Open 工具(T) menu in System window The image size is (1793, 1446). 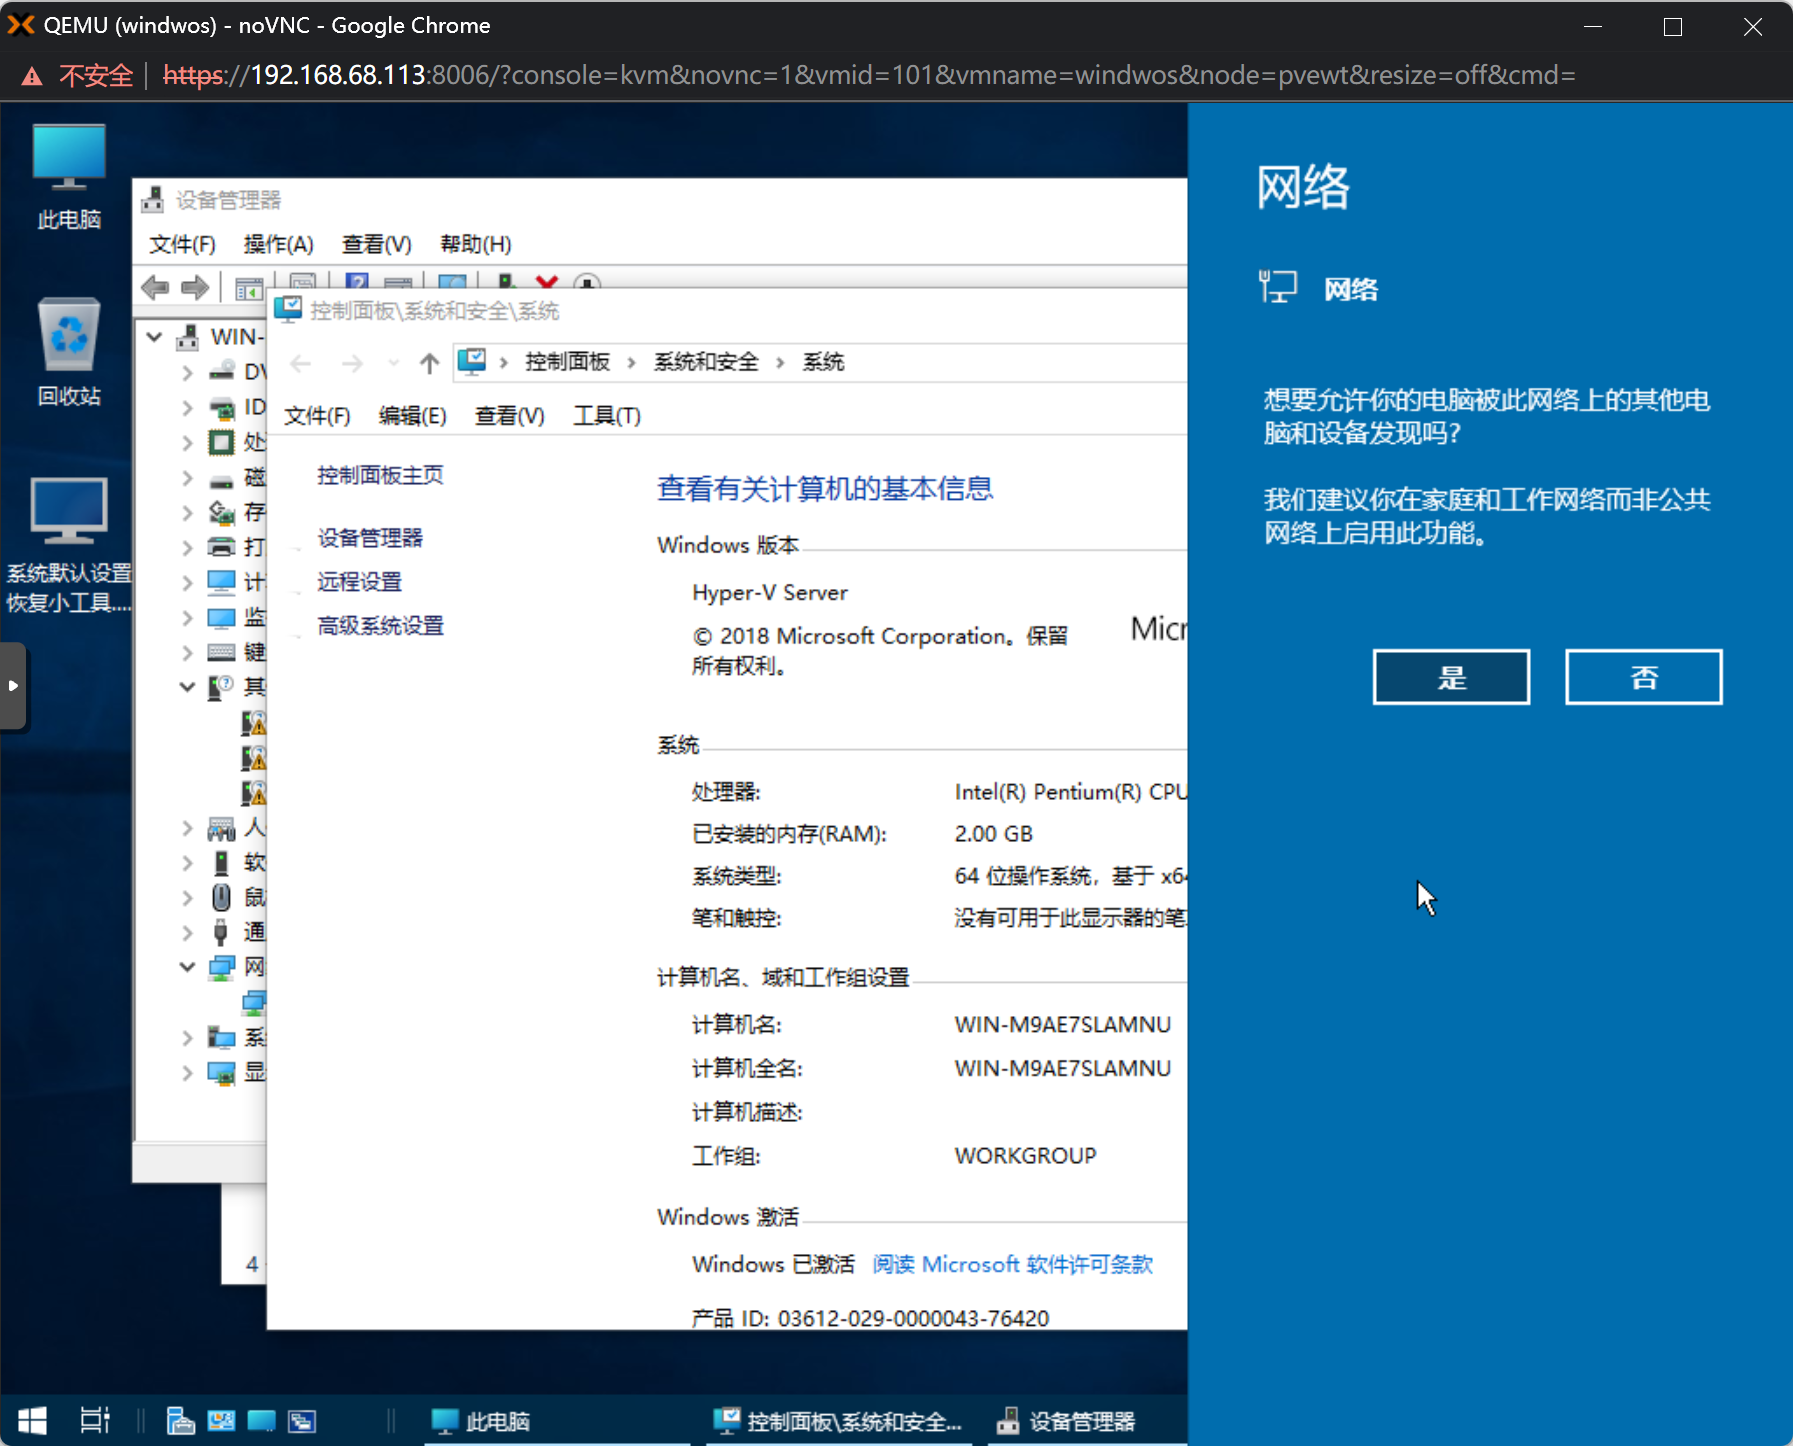[606, 416]
